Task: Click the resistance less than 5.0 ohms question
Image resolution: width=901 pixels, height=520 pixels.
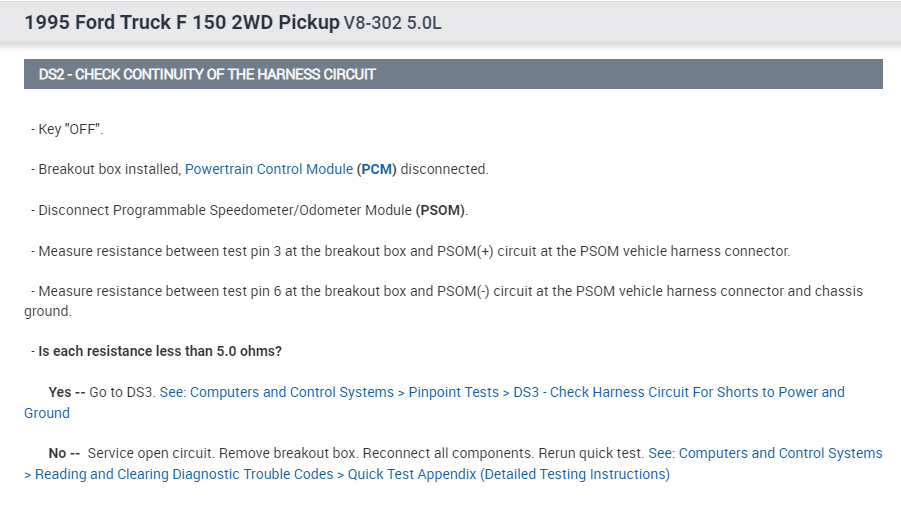Action: point(160,351)
